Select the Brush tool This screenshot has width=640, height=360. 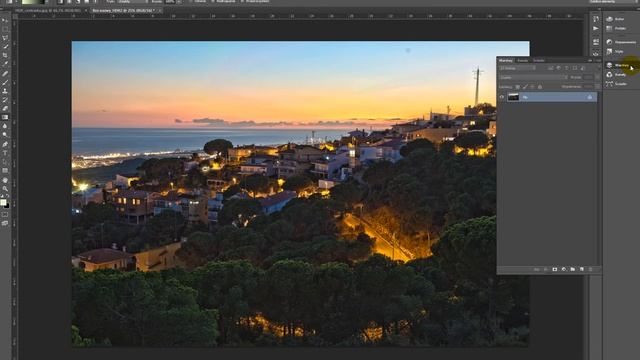point(5,82)
